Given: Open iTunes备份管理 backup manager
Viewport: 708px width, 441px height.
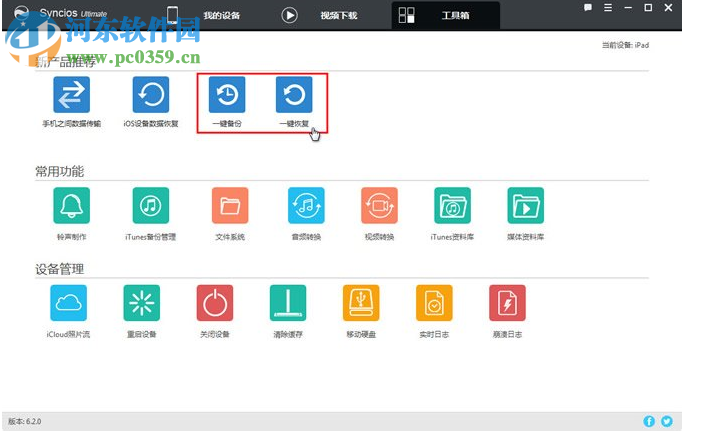Looking at the screenshot, I should click(151, 205).
